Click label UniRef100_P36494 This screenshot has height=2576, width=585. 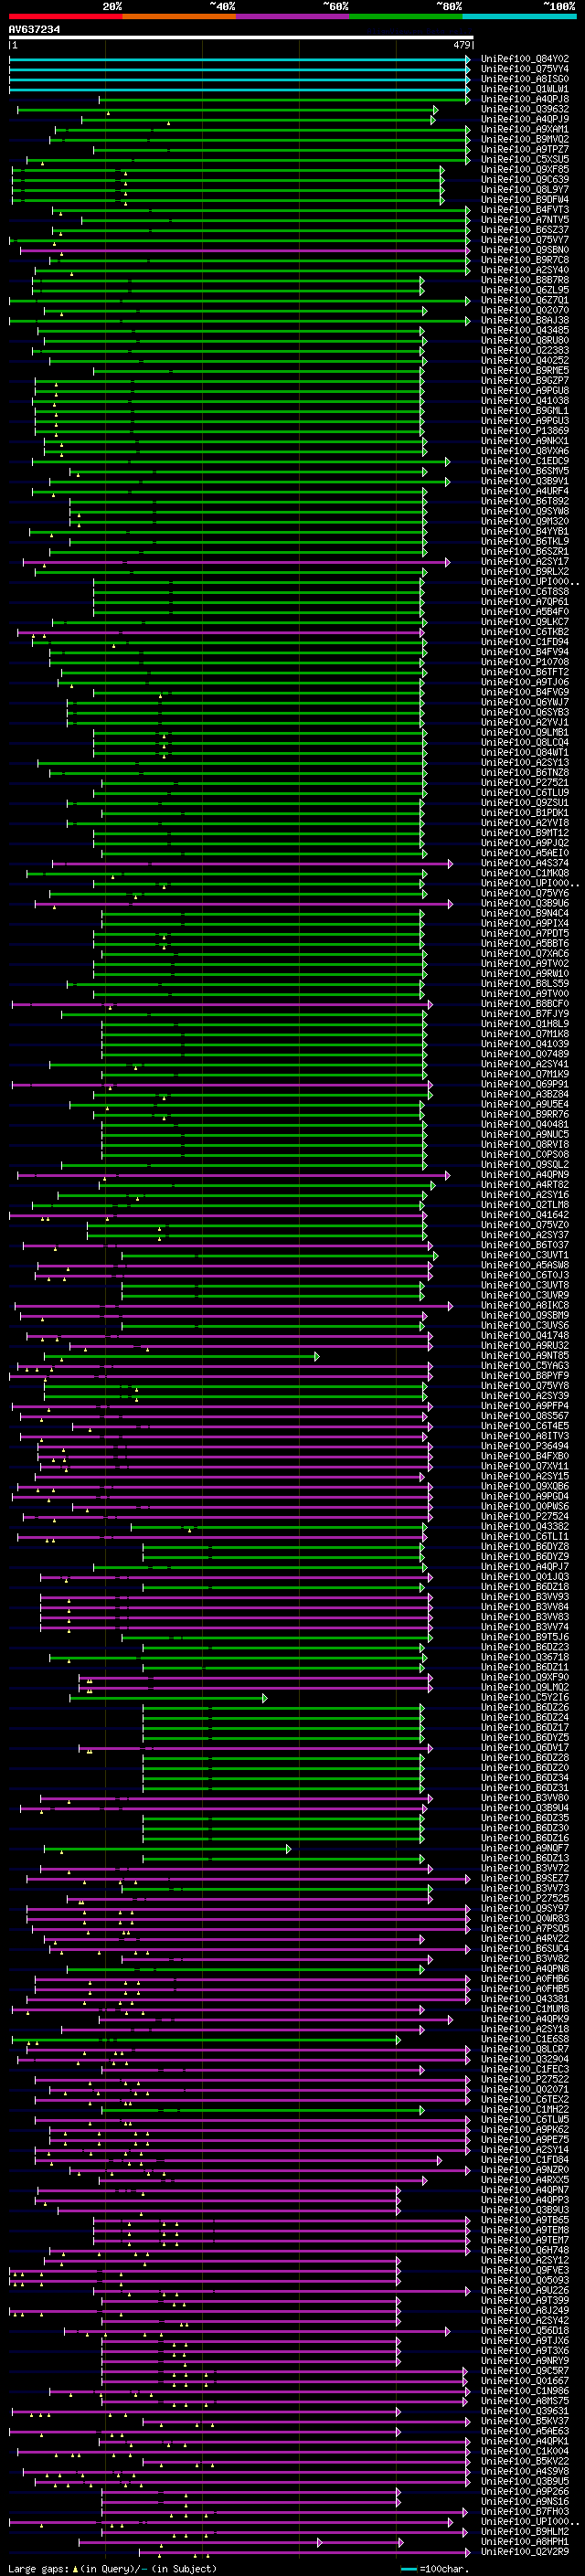point(525,1446)
